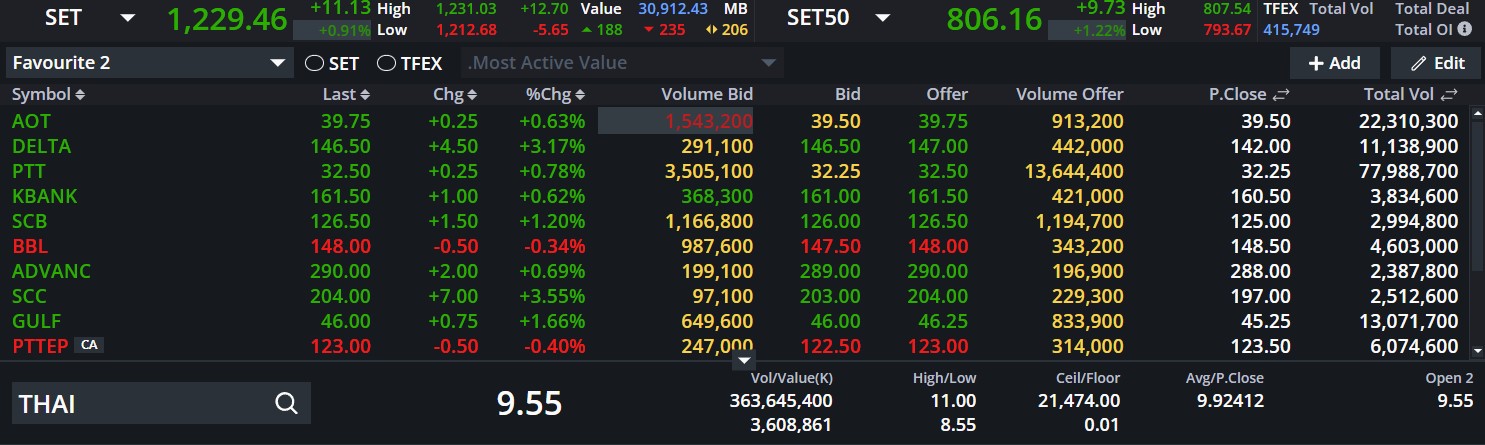Screen dimensions: 1485x445
Task: Click the small down-arrow expander below the table
Action: (x=743, y=360)
